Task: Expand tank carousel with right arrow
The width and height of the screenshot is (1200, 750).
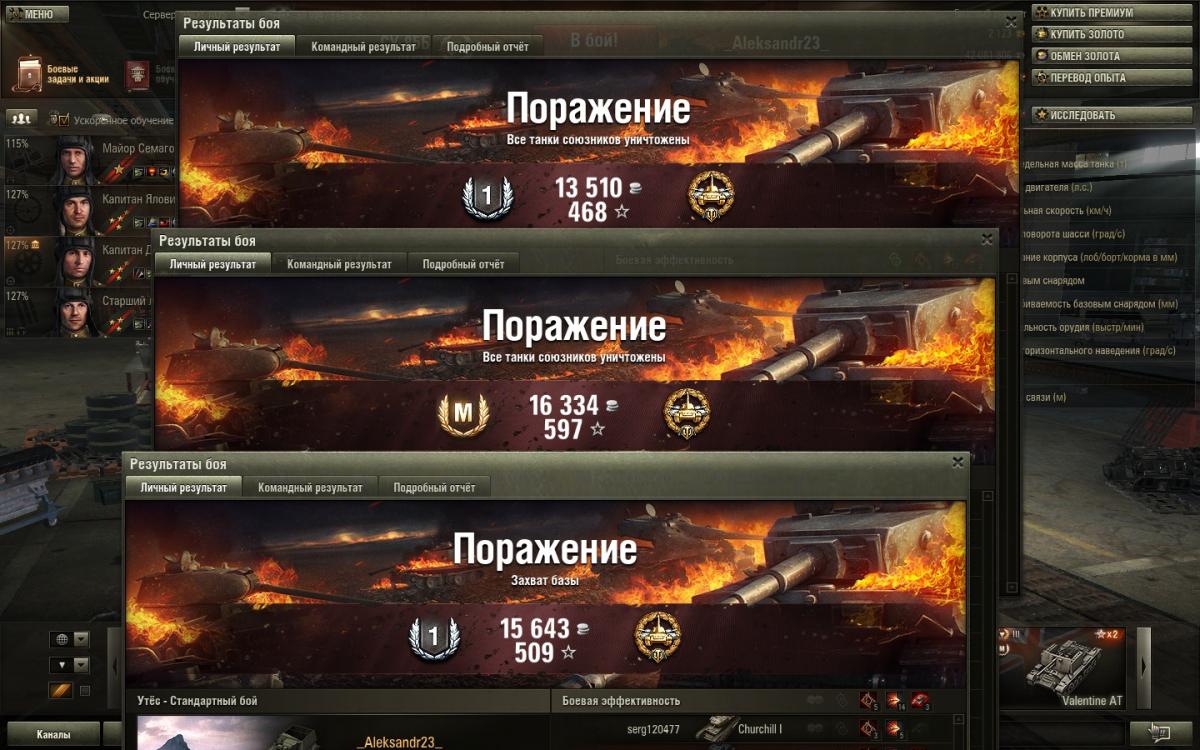Action: (x=1144, y=666)
